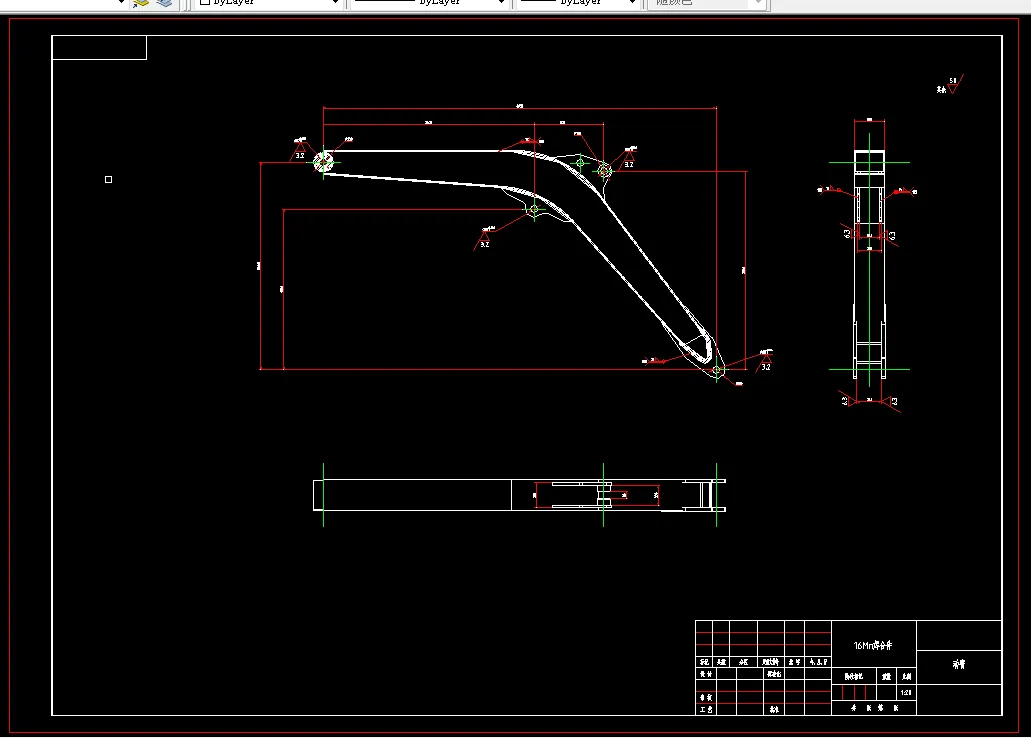Click the yellow layer manager icon in toolbar
Viewport: 1031px width, 738px height.
141,3
